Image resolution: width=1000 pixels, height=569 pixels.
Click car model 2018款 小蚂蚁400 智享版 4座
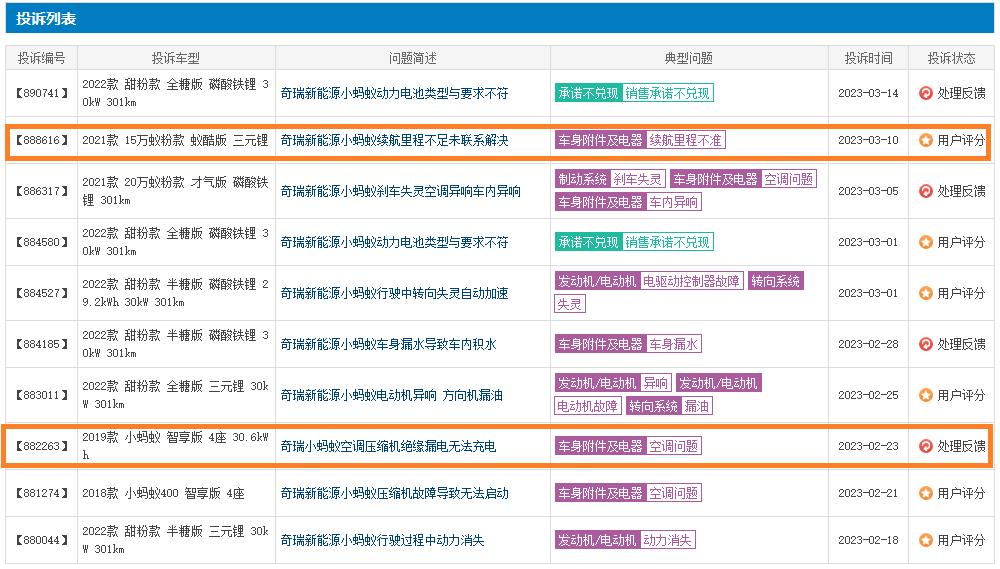click(x=163, y=493)
